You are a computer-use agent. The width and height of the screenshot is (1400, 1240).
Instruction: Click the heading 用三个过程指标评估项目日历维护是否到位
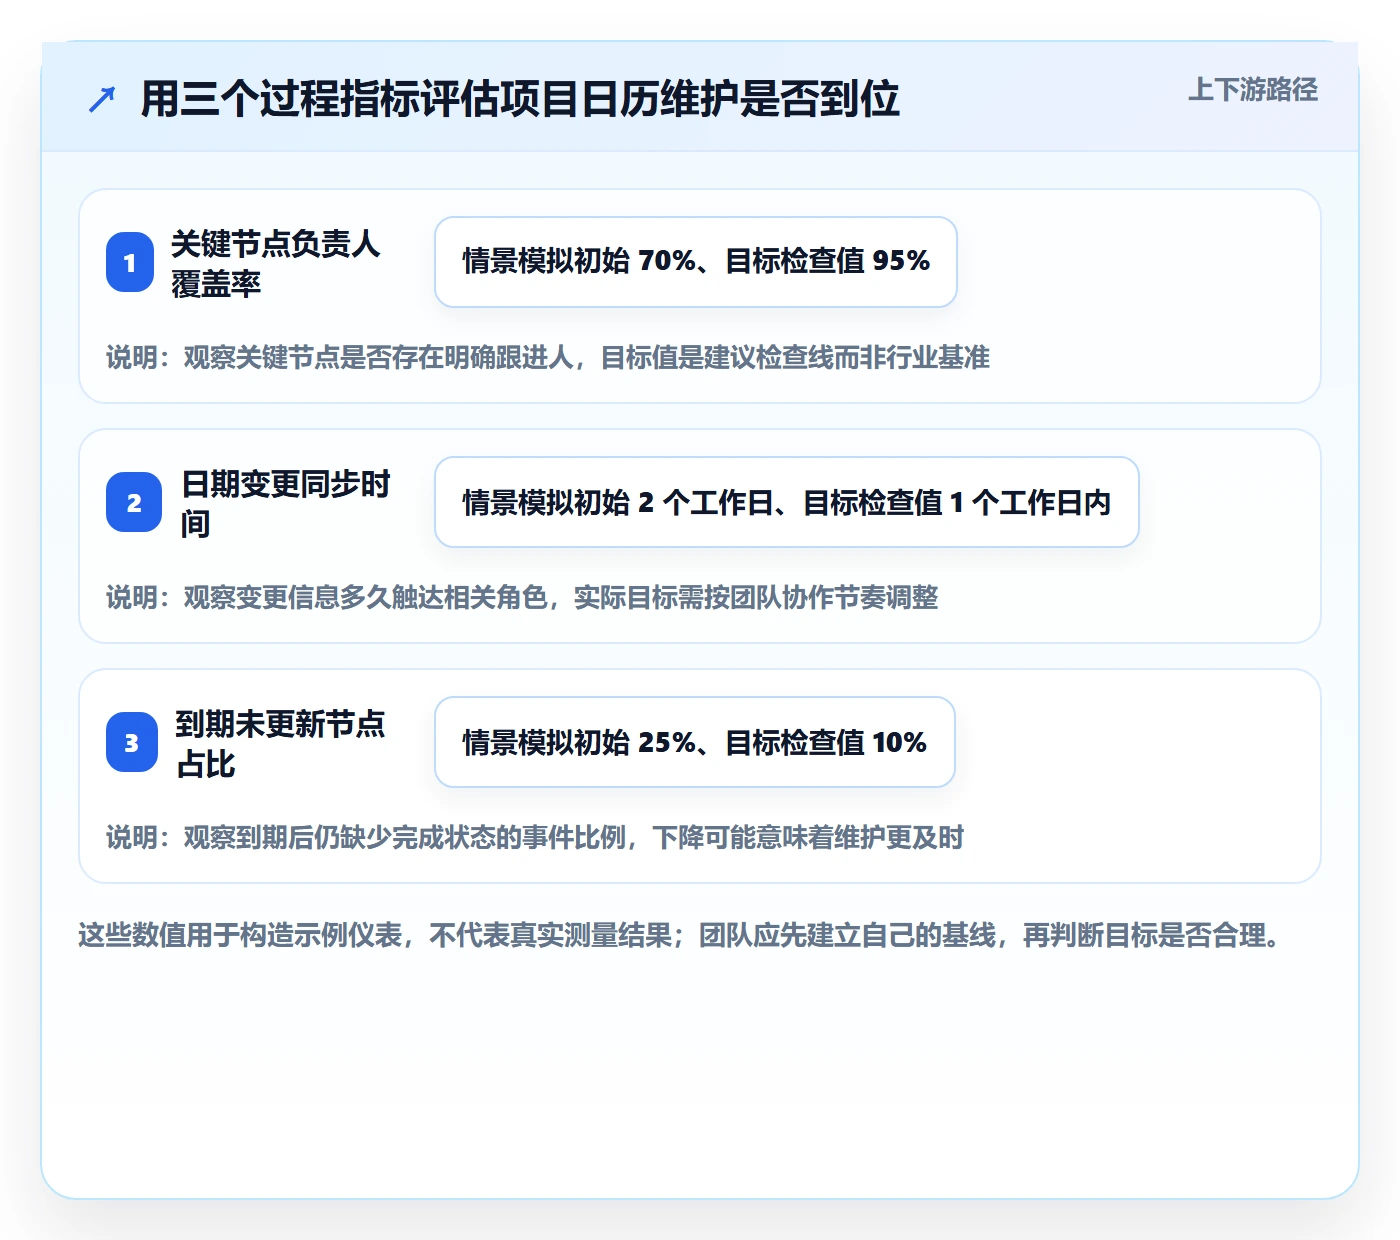520,99
